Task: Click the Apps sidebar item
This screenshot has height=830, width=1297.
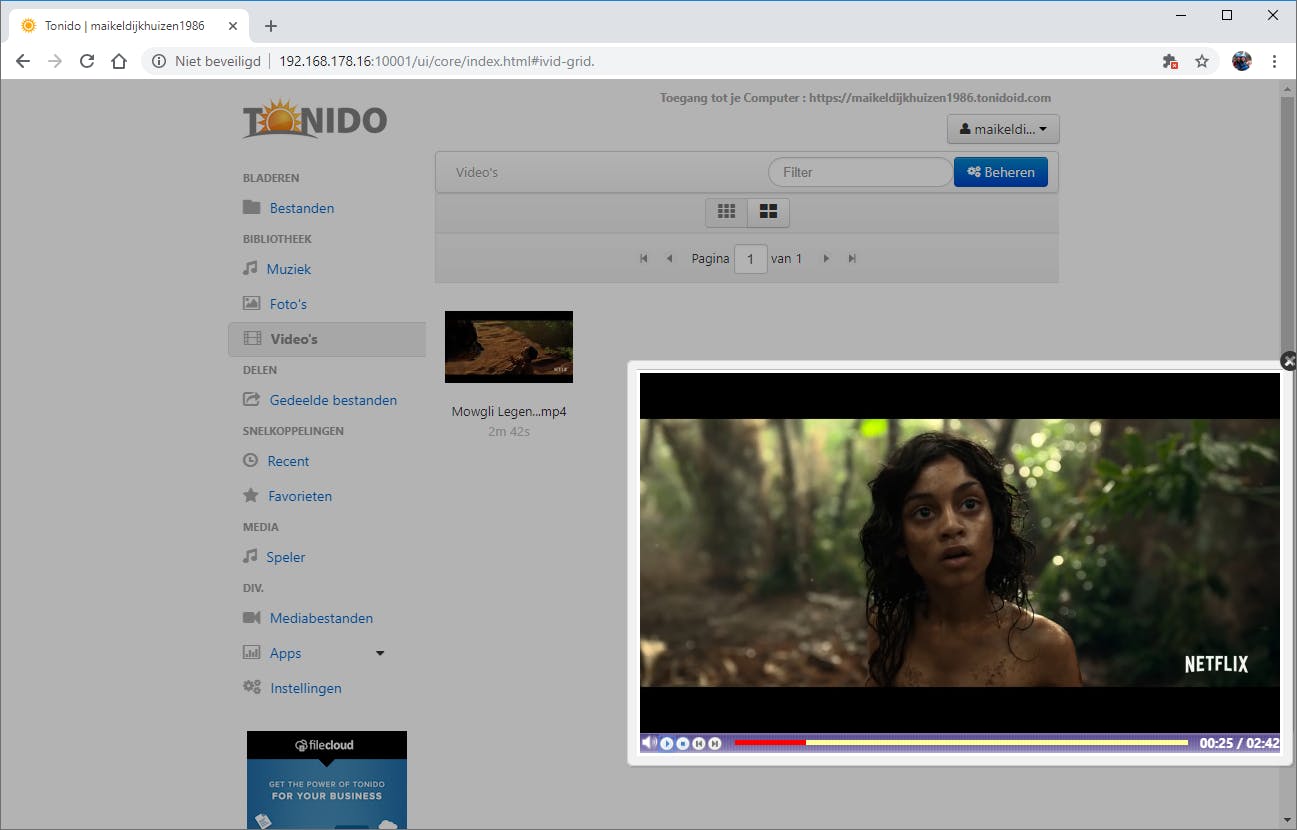Action: pyautogui.click(x=285, y=653)
